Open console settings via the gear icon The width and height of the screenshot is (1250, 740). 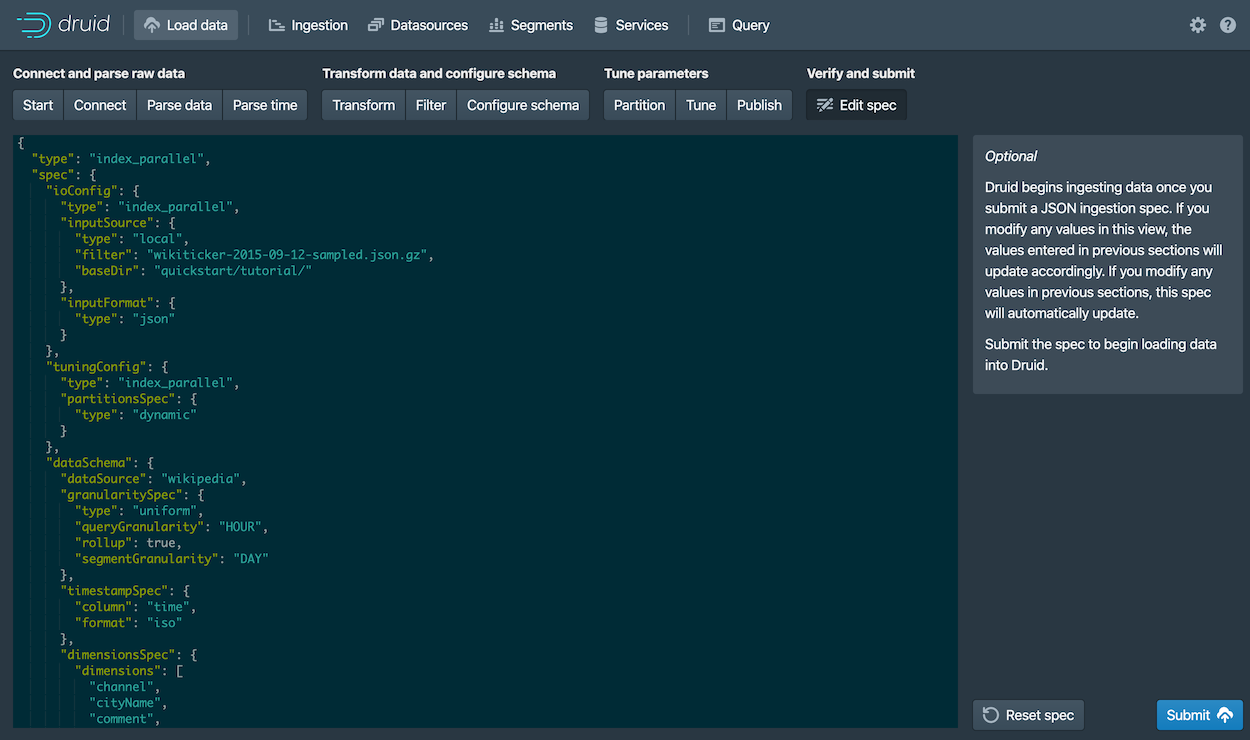(1197, 25)
